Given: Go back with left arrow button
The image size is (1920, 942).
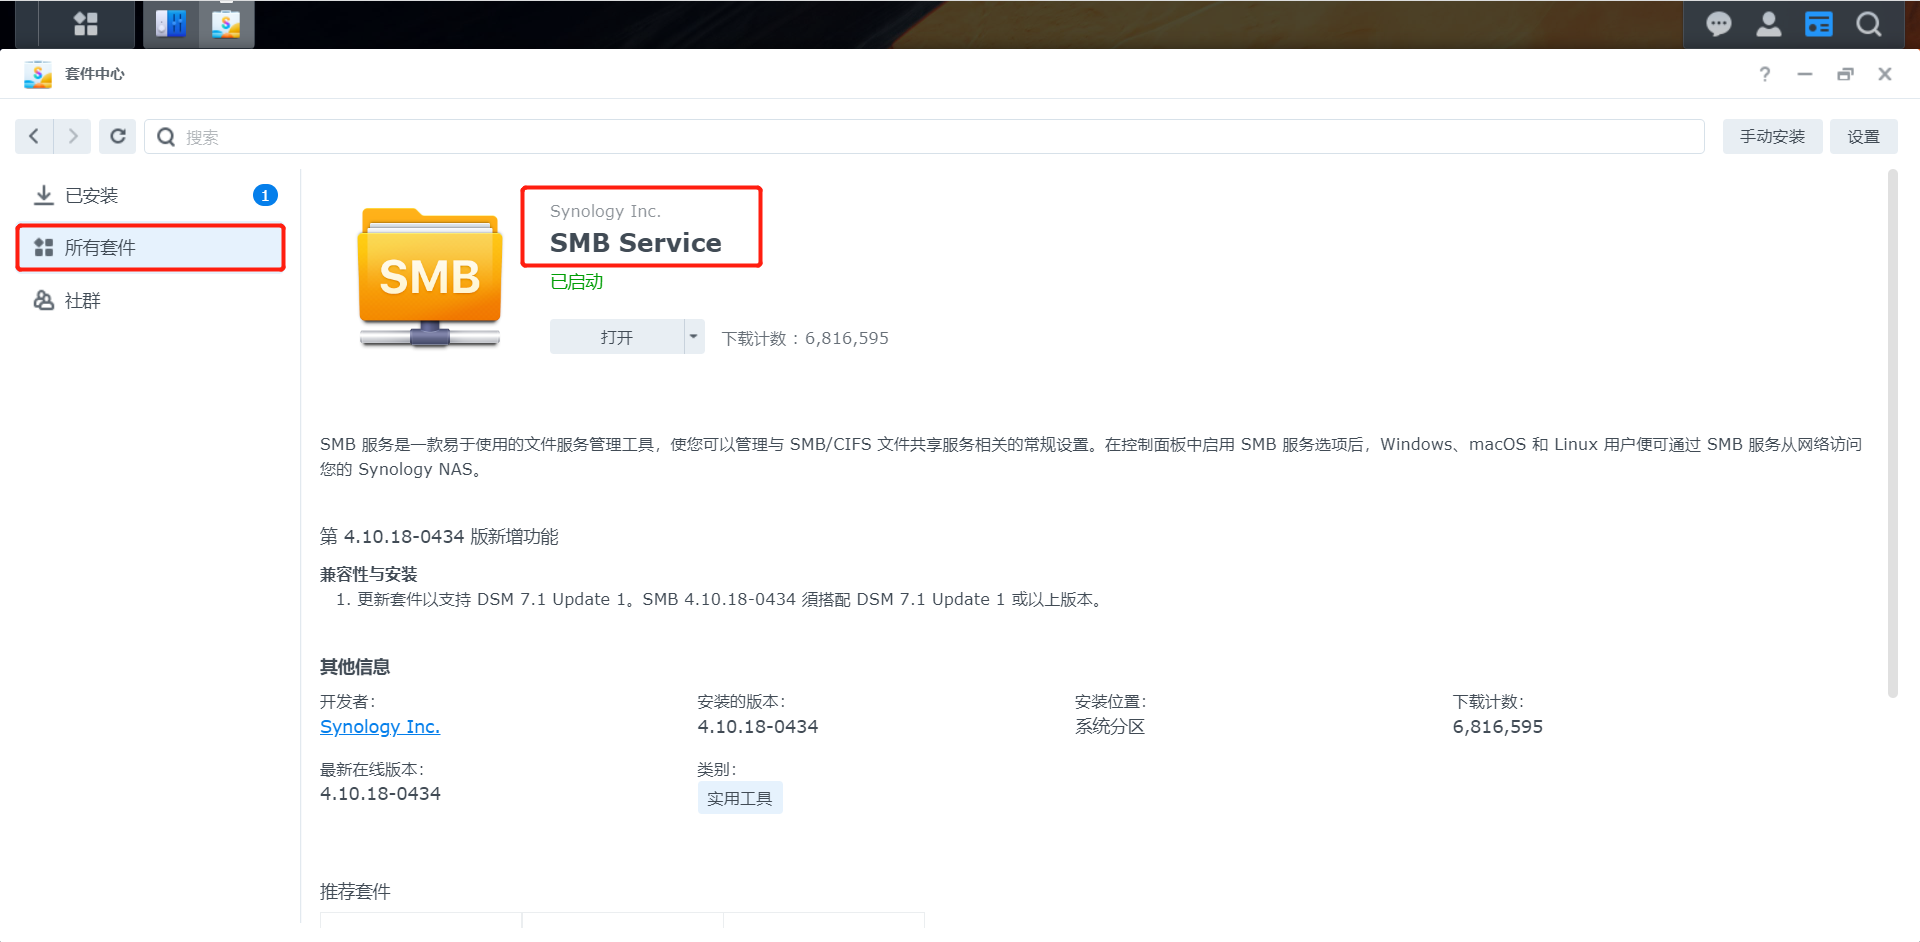Looking at the screenshot, I should coord(34,136).
